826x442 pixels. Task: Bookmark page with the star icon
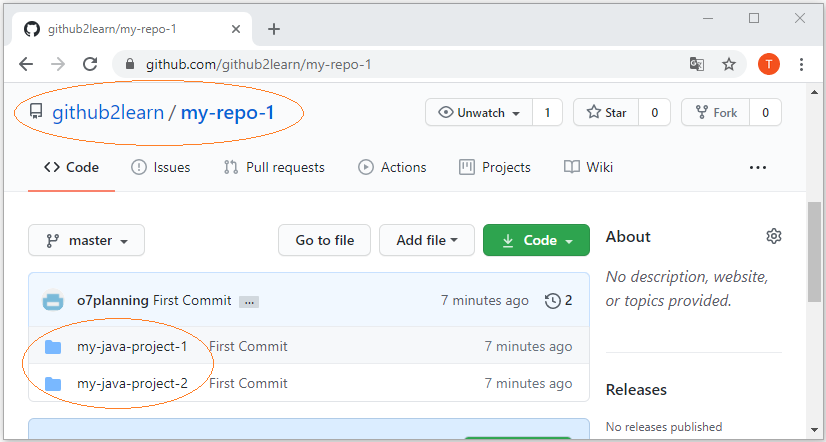(x=729, y=64)
